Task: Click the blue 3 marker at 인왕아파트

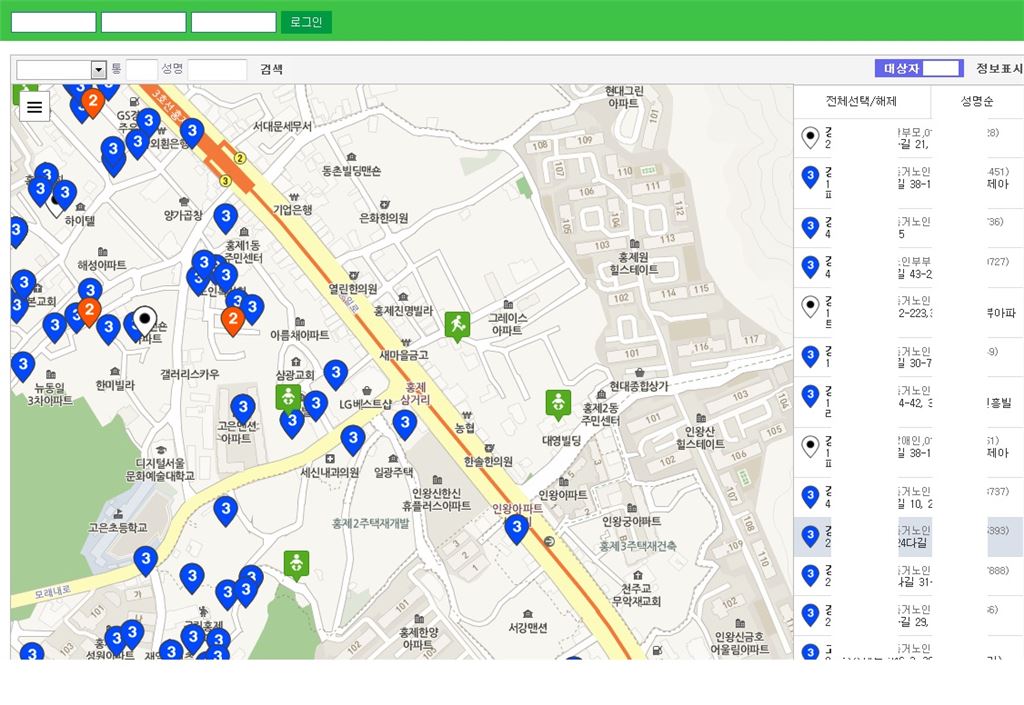Action: pyautogui.click(x=516, y=526)
